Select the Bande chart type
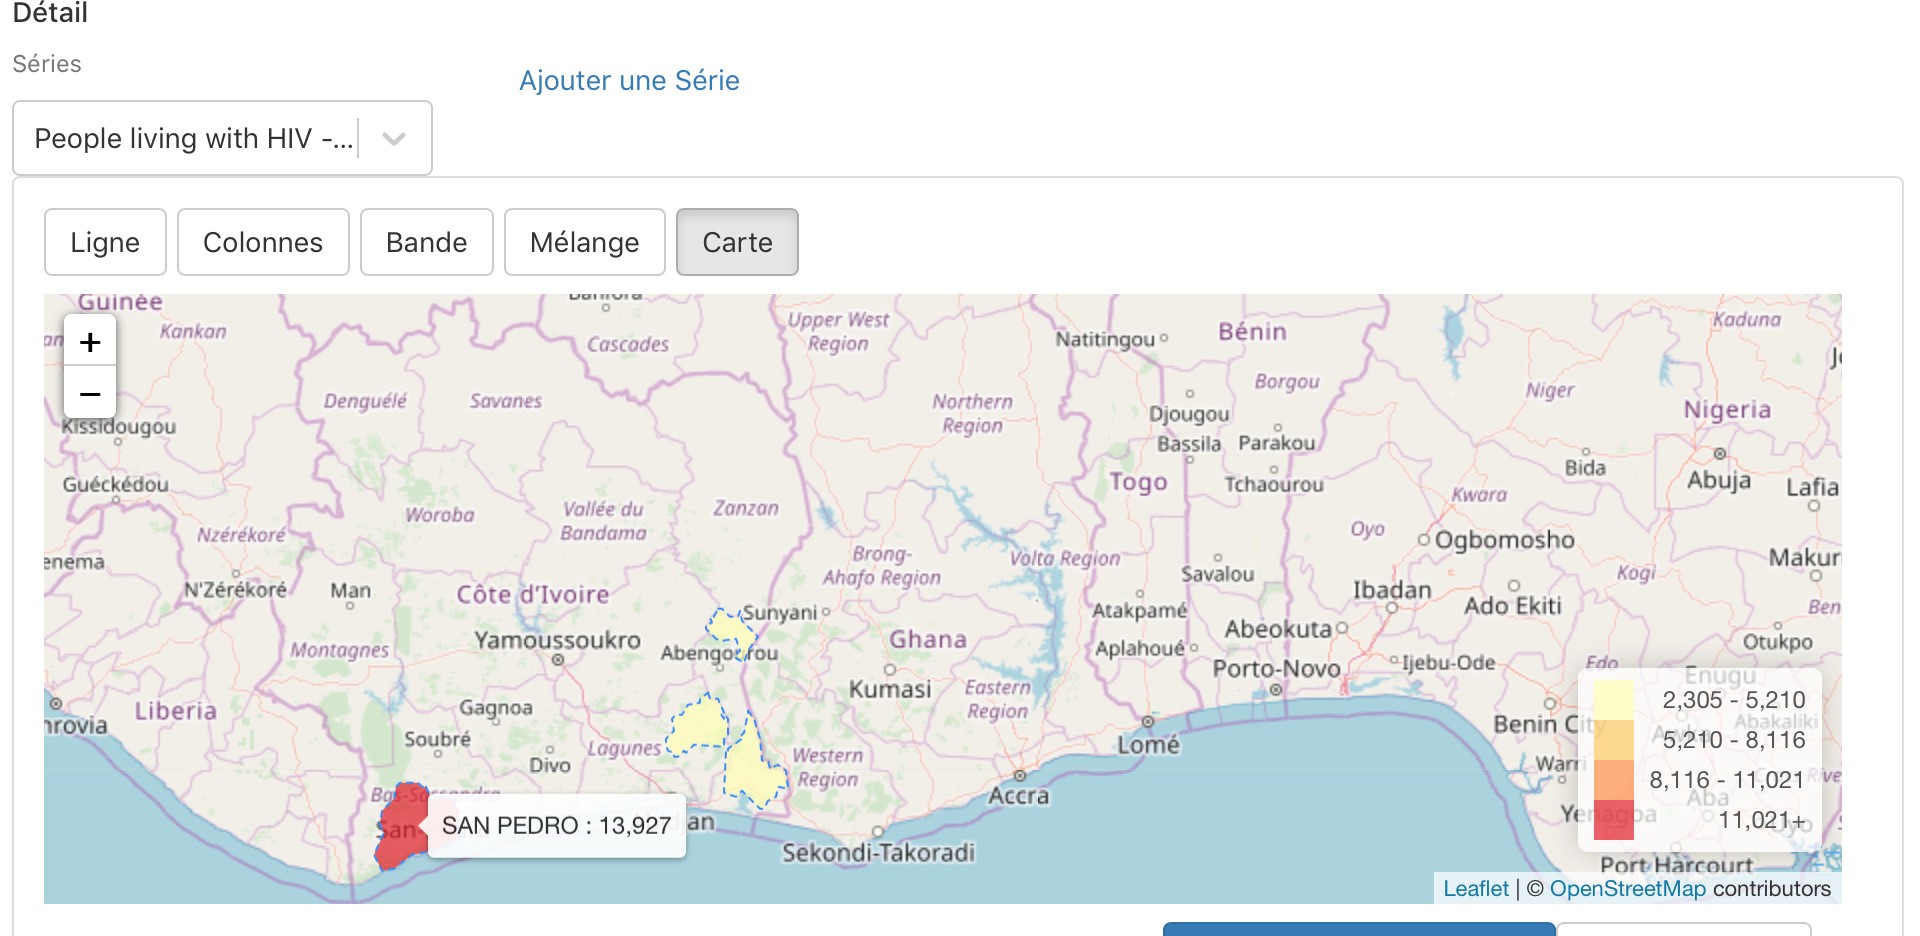The height and width of the screenshot is (936, 1920). pyautogui.click(x=427, y=242)
